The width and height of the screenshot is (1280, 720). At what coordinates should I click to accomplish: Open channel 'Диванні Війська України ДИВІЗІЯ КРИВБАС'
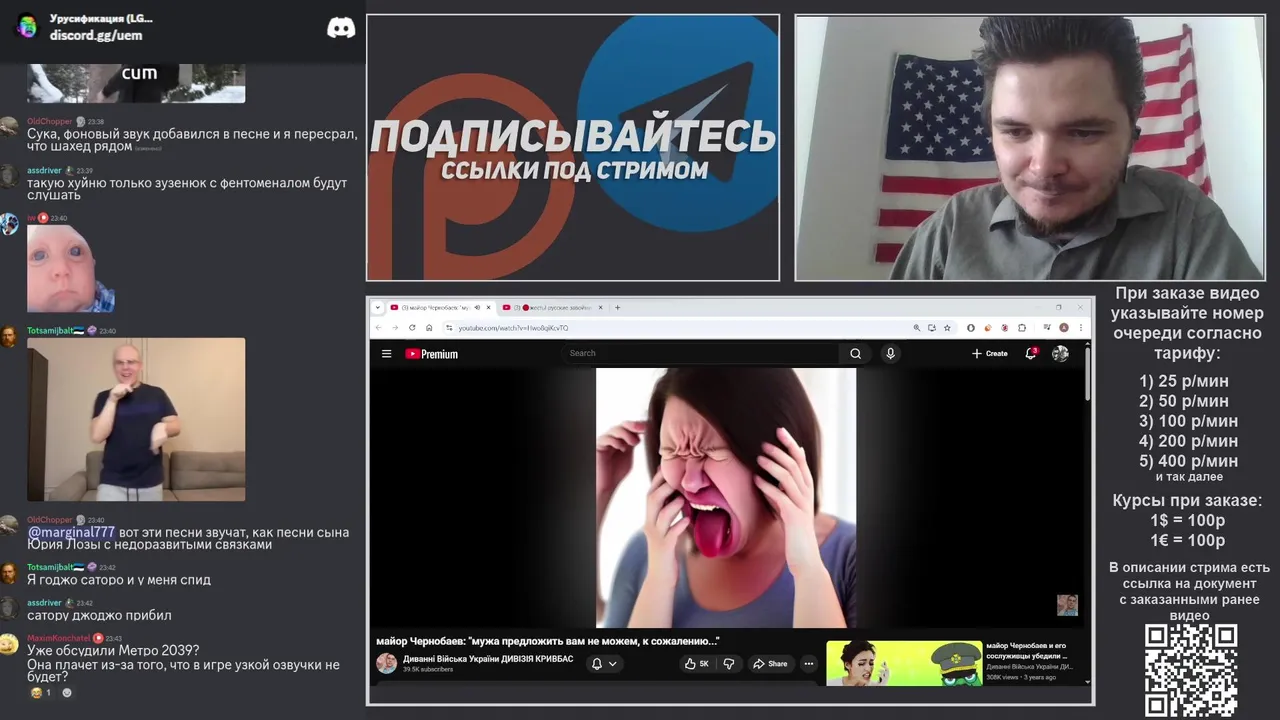[488, 659]
